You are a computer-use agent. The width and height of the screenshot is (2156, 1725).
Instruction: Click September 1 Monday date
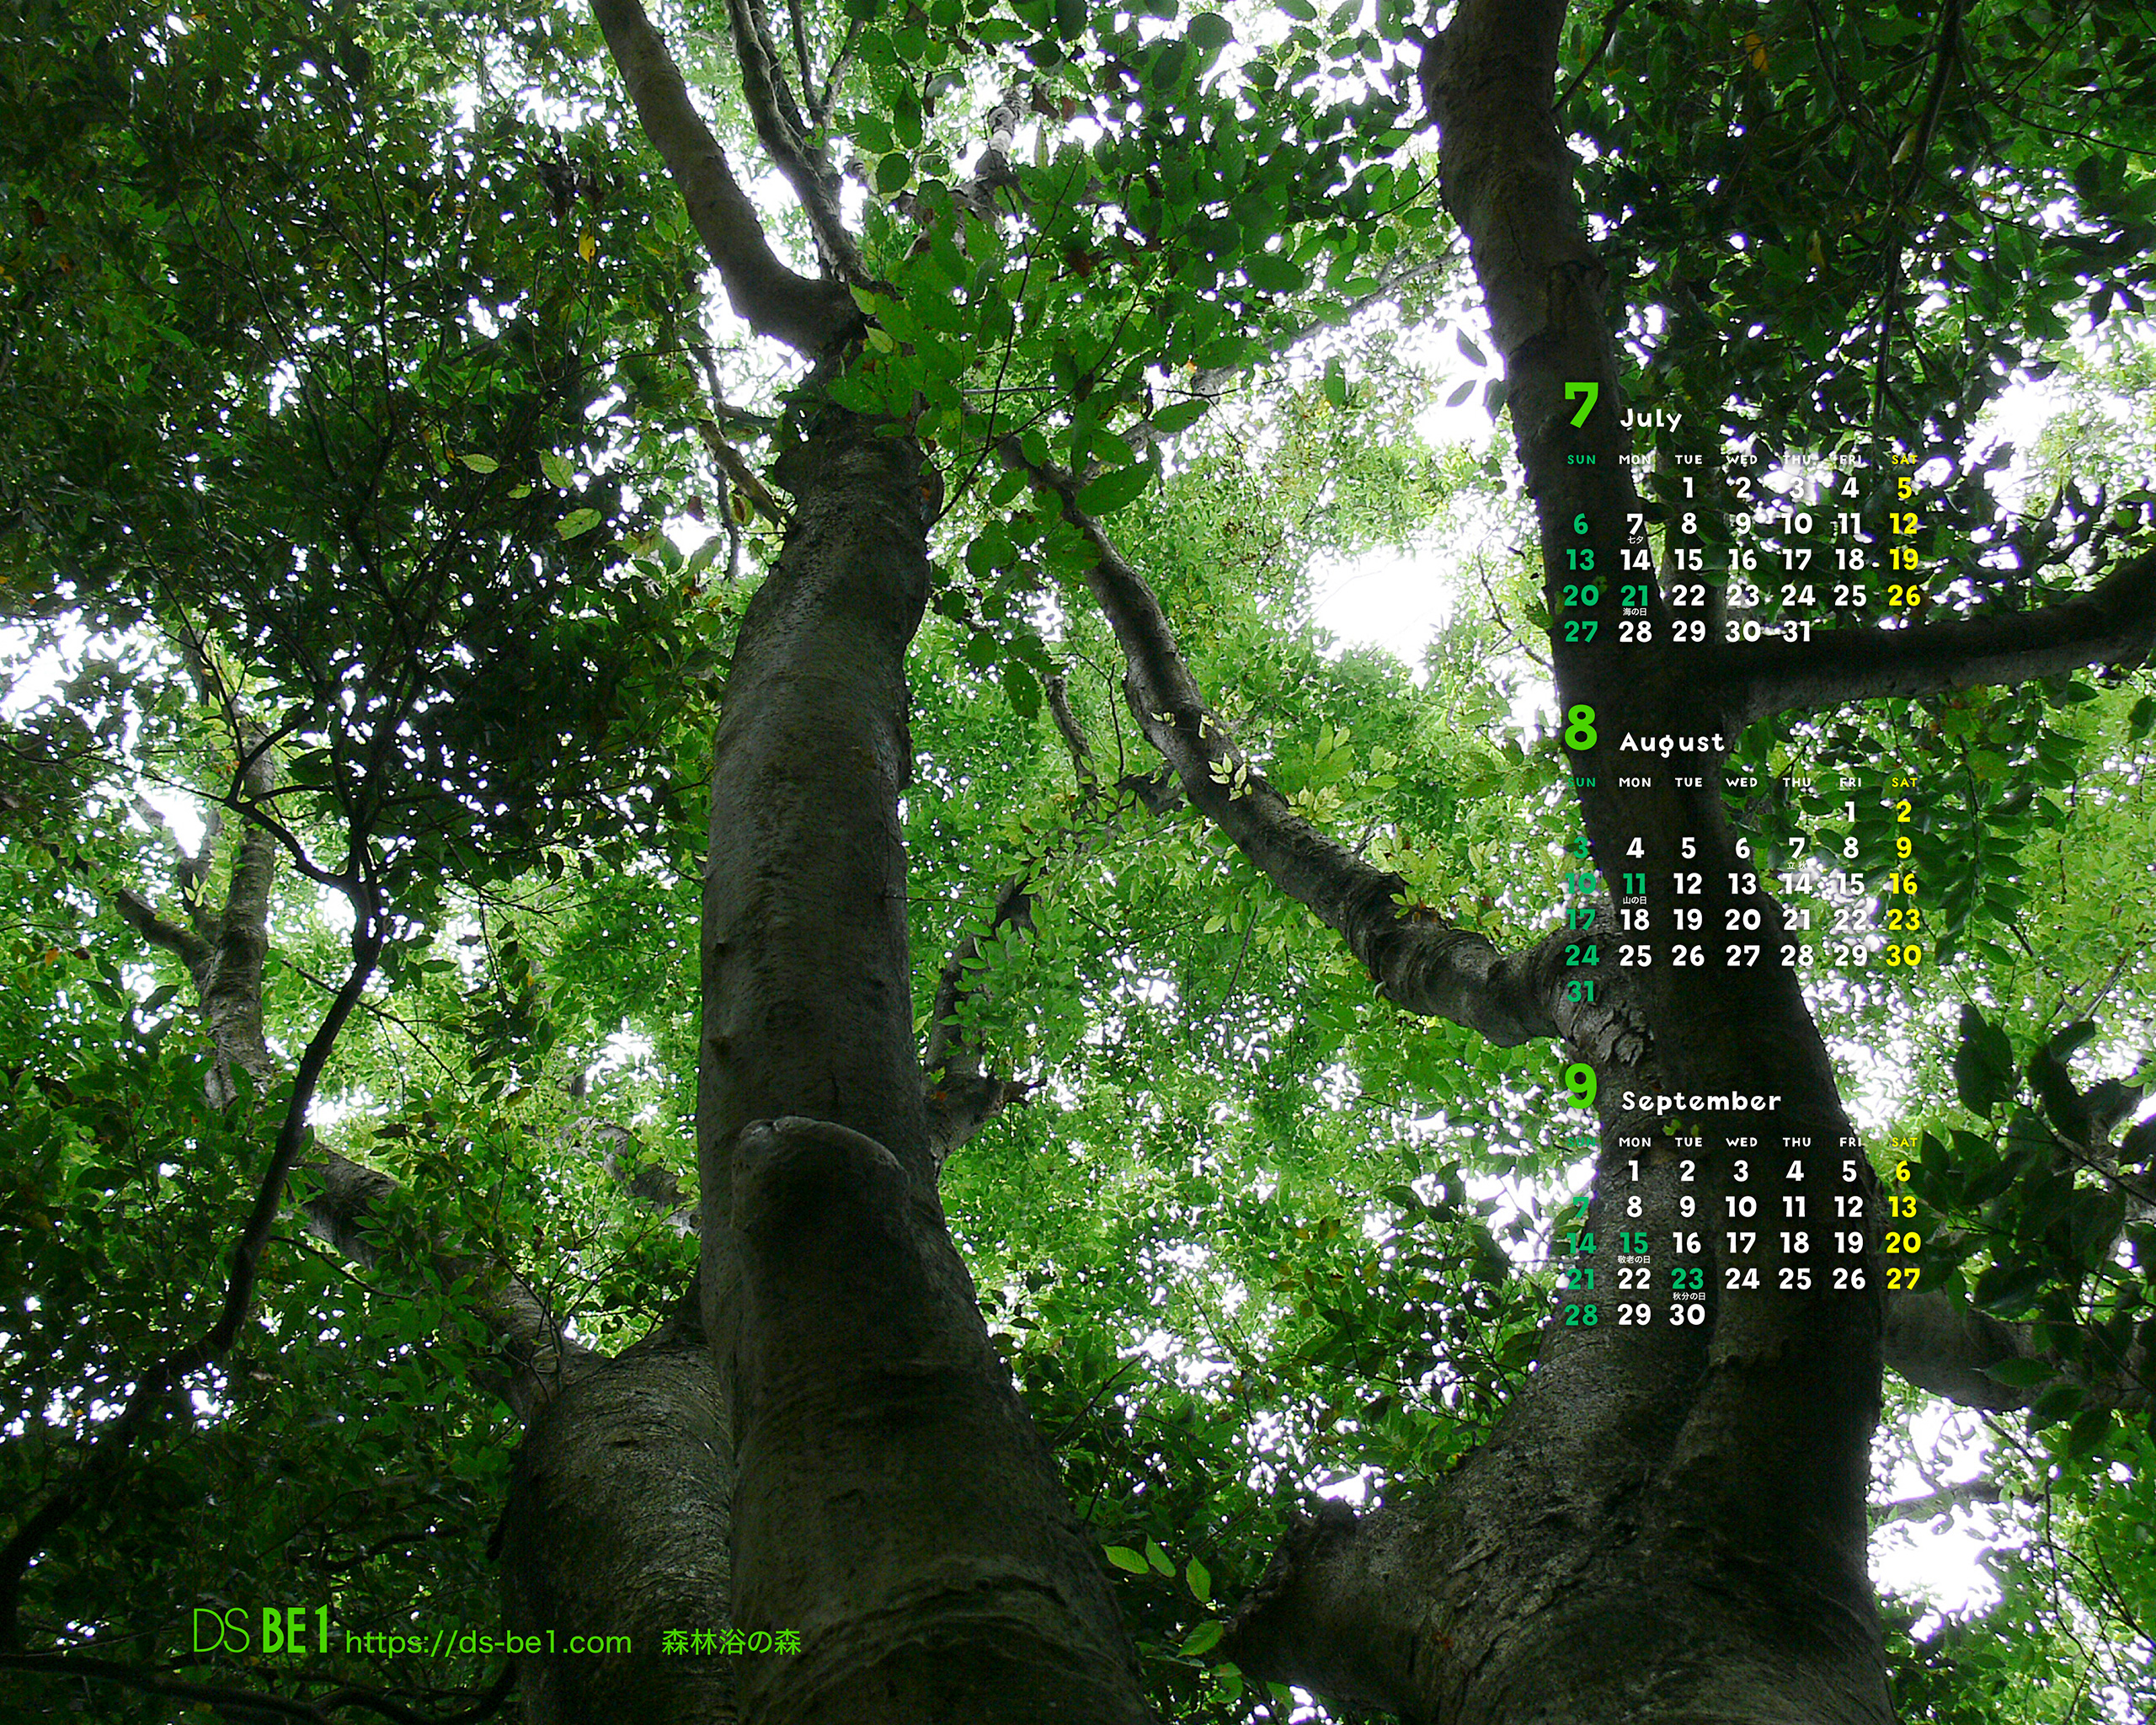click(1634, 1171)
